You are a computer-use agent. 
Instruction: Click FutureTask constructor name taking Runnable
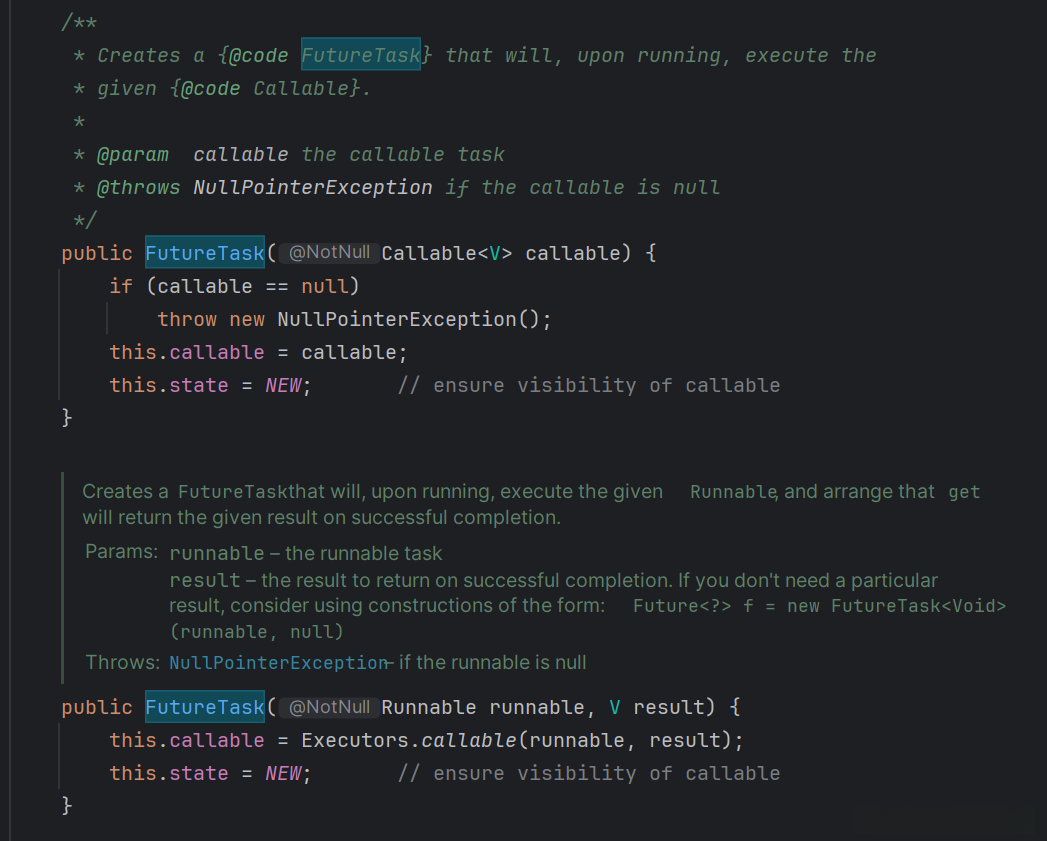205,707
